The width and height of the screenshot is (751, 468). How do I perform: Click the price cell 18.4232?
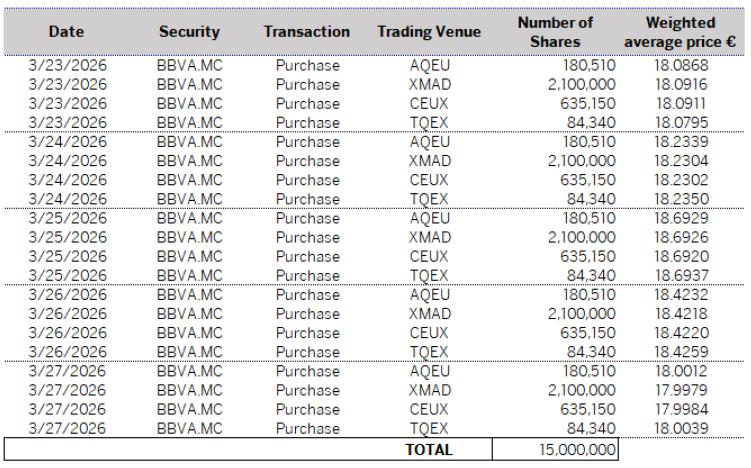point(680,294)
